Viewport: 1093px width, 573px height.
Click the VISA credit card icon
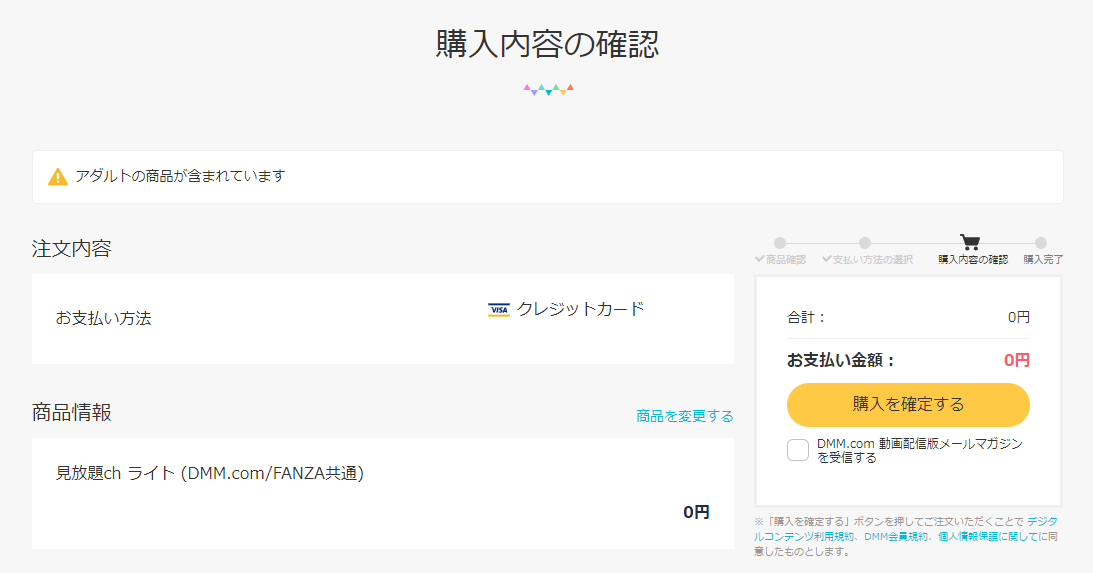pos(498,310)
